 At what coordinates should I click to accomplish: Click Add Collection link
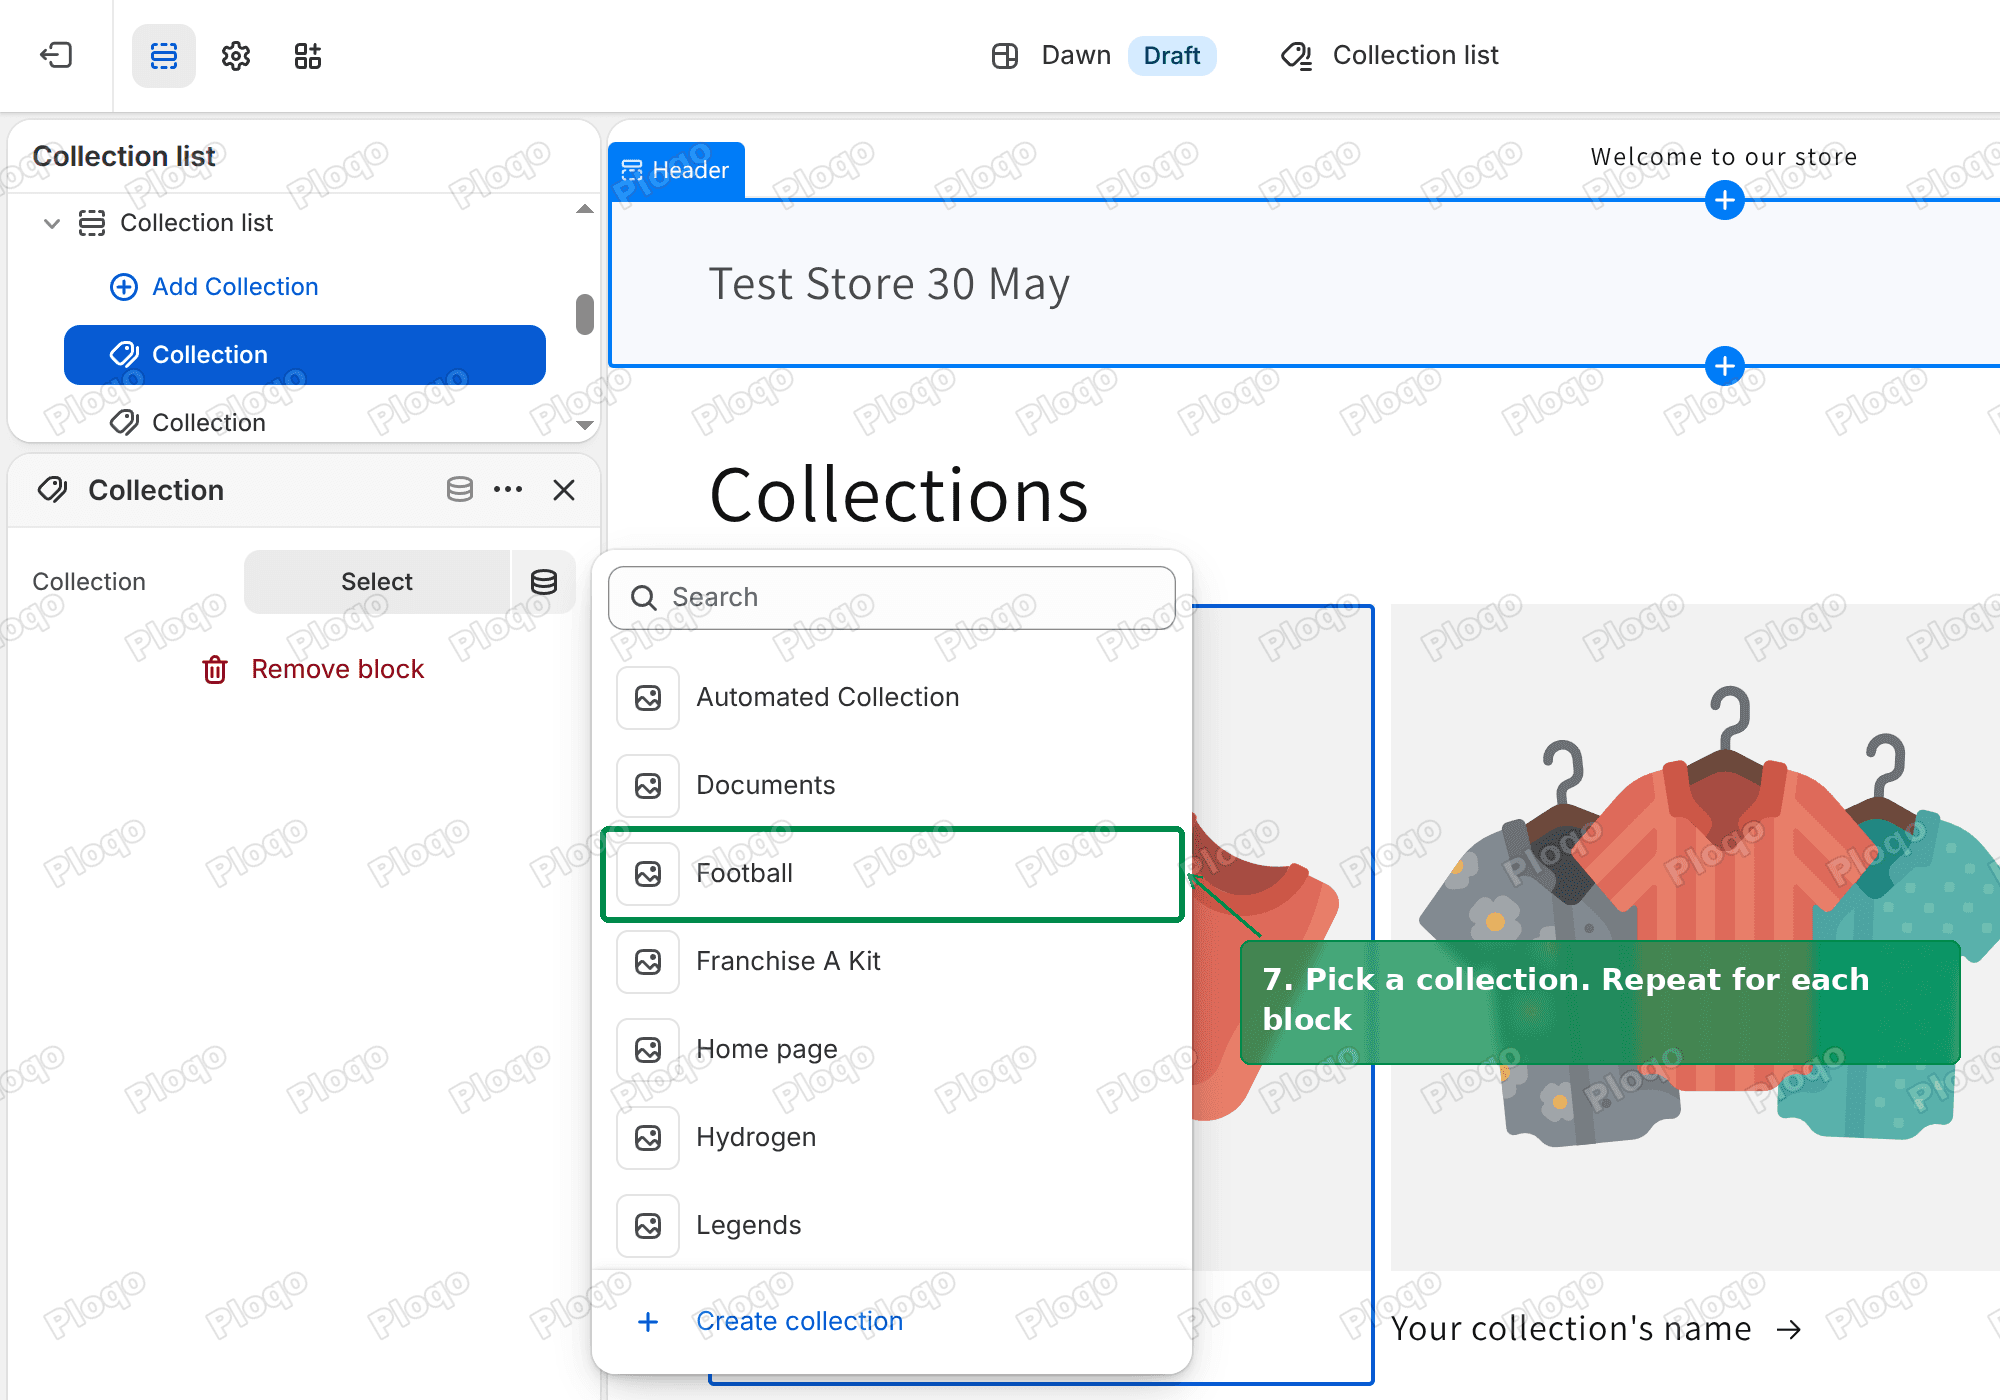click(235, 287)
